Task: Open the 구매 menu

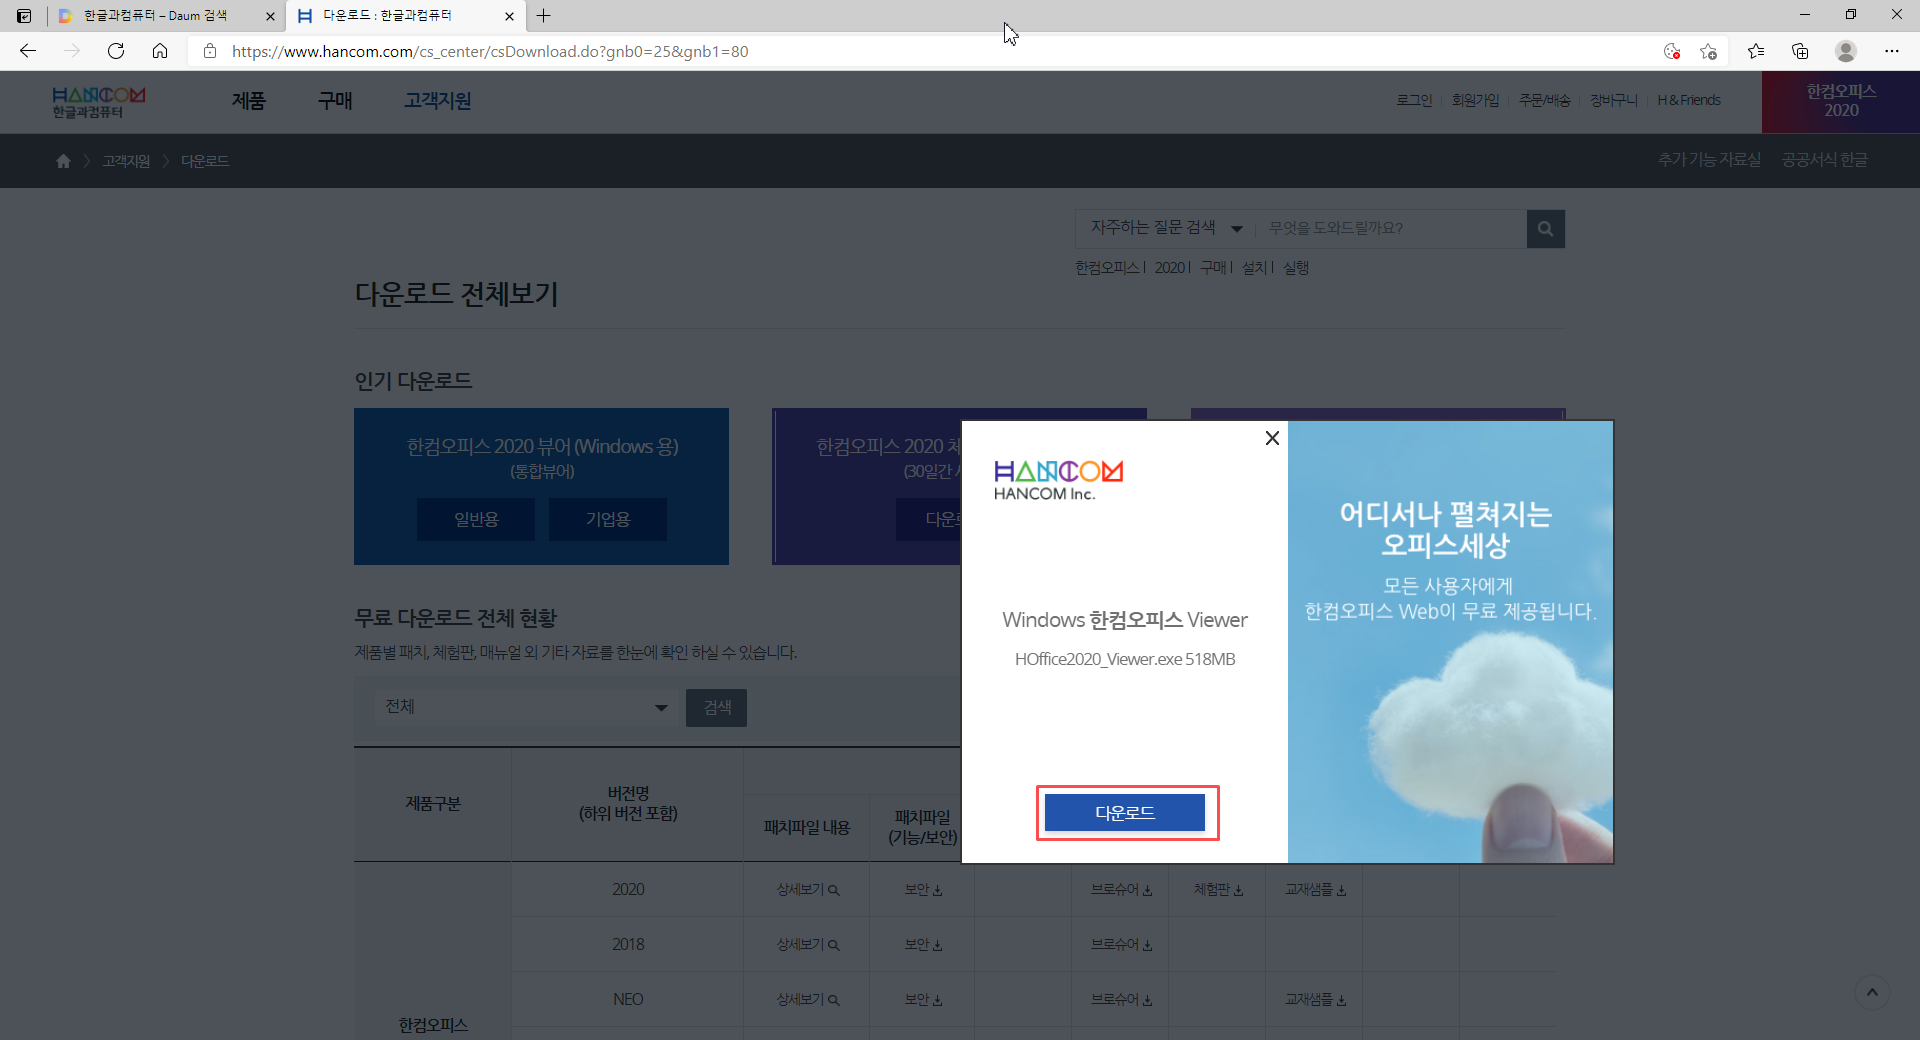Action: tap(335, 101)
